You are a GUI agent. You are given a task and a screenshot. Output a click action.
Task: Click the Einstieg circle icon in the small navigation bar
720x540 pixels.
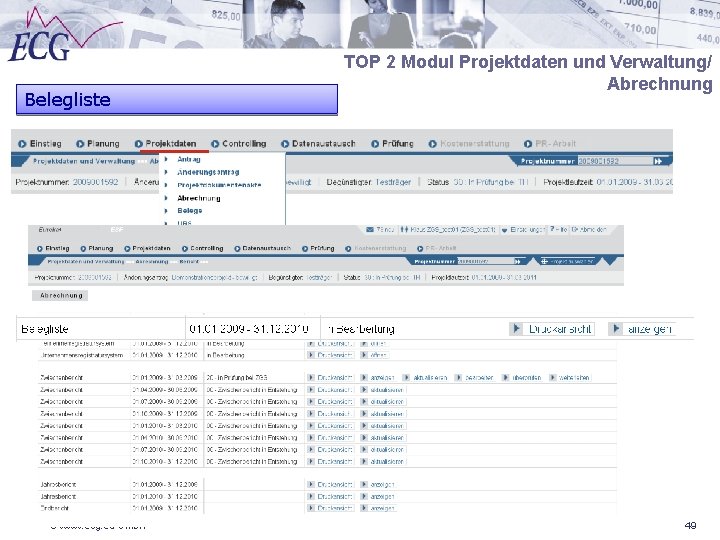pyautogui.click(x=40, y=249)
